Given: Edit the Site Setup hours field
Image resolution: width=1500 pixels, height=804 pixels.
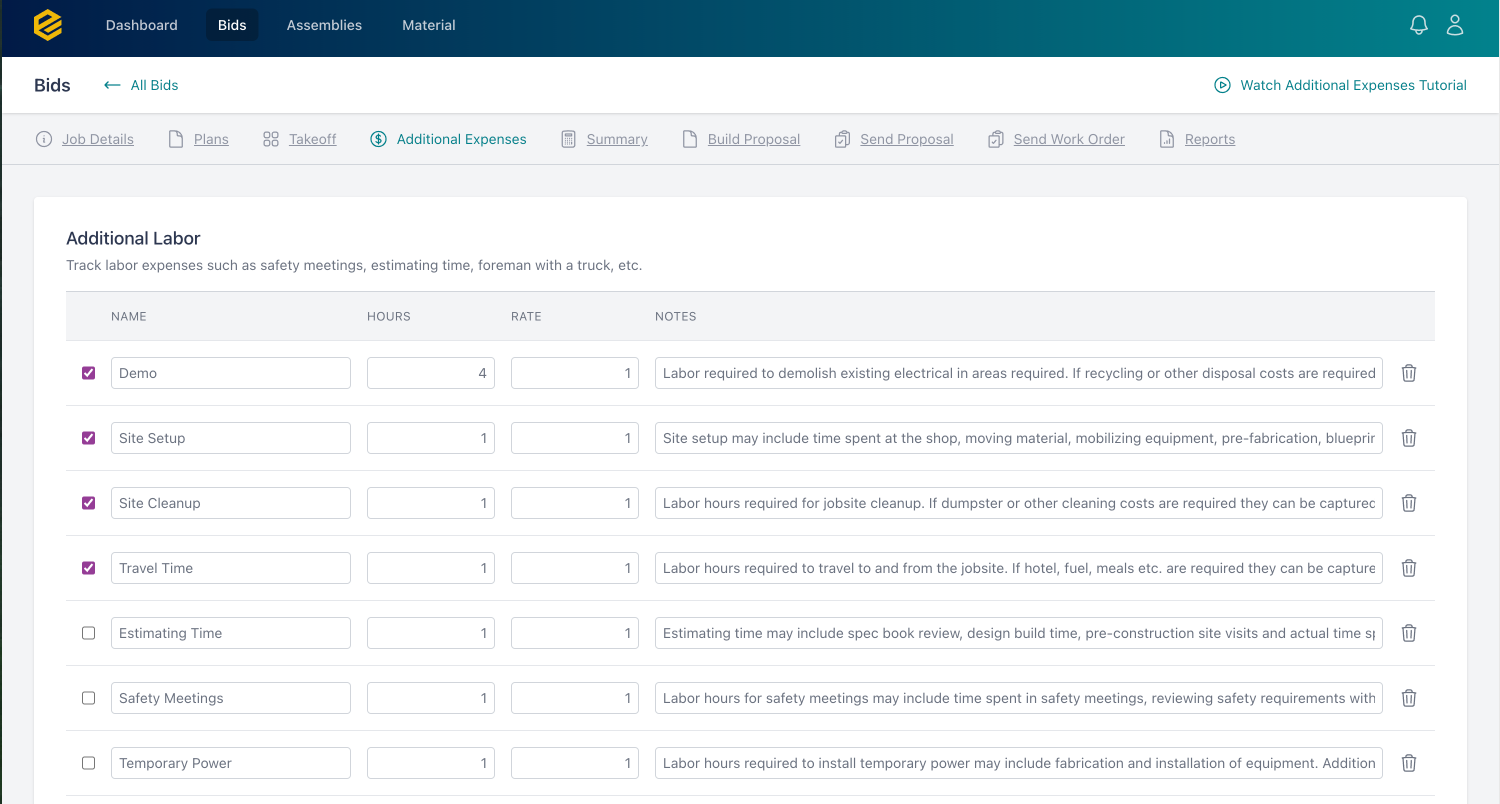Looking at the screenshot, I should click(x=431, y=438).
